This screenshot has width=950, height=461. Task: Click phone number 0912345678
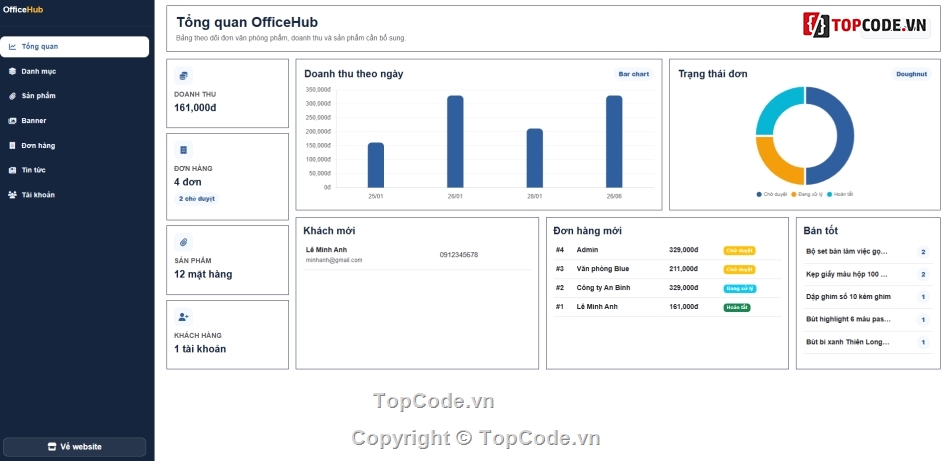[459, 255]
